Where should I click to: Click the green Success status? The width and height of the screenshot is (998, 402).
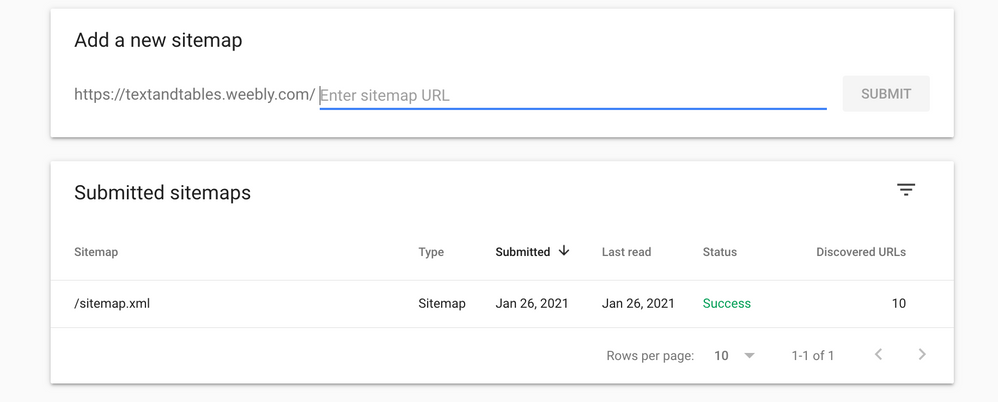tap(727, 304)
